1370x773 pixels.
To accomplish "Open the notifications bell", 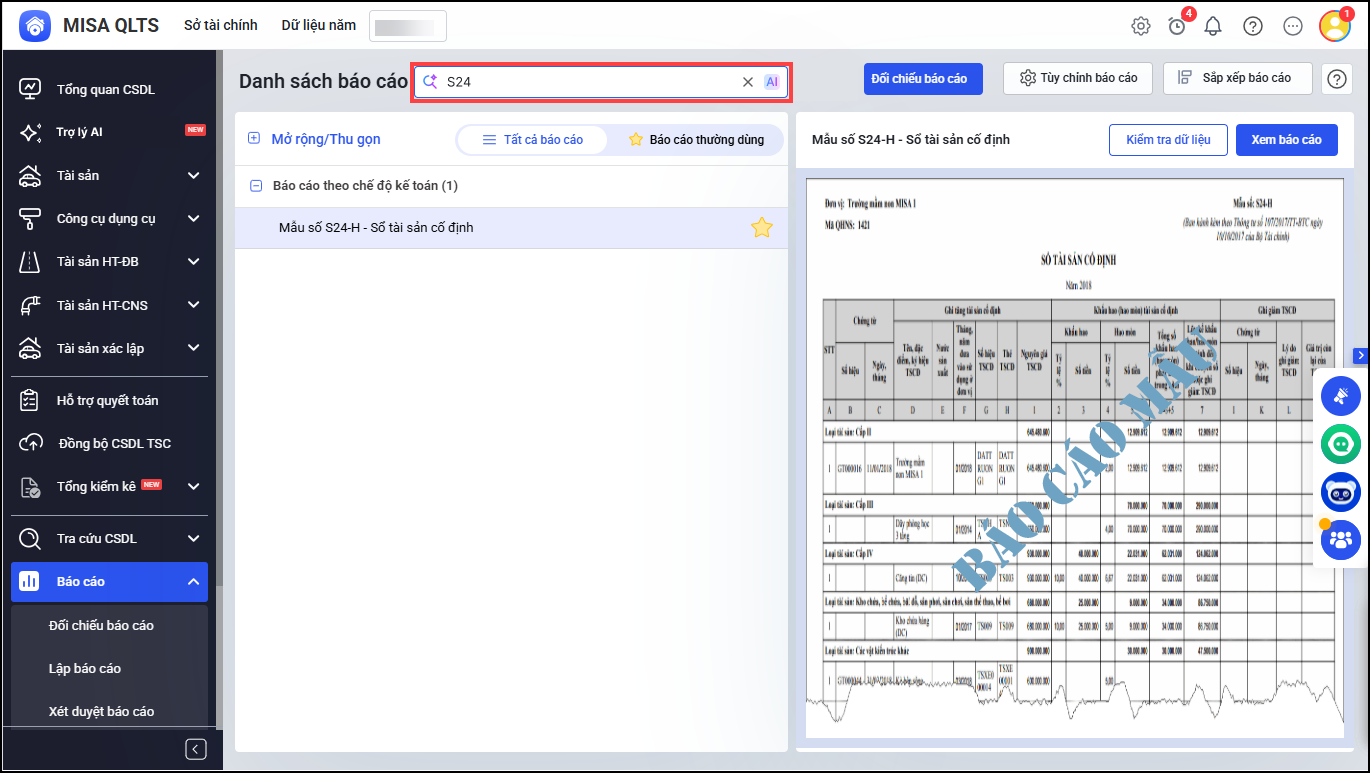I will tap(1213, 26).
